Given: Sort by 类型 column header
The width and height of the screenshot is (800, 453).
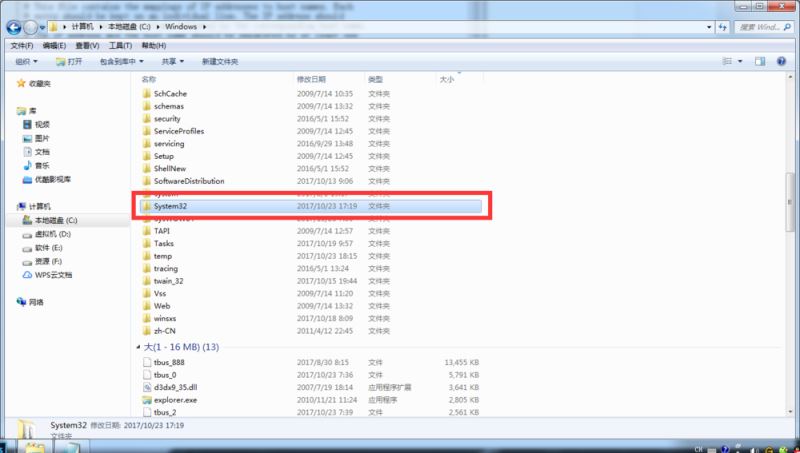Looking at the screenshot, I should (376, 80).
